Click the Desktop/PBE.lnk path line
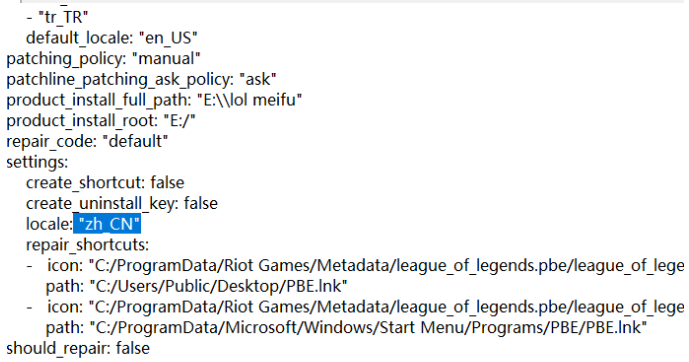The height and width of the screenshot is (362, 689). coord(196,286)
